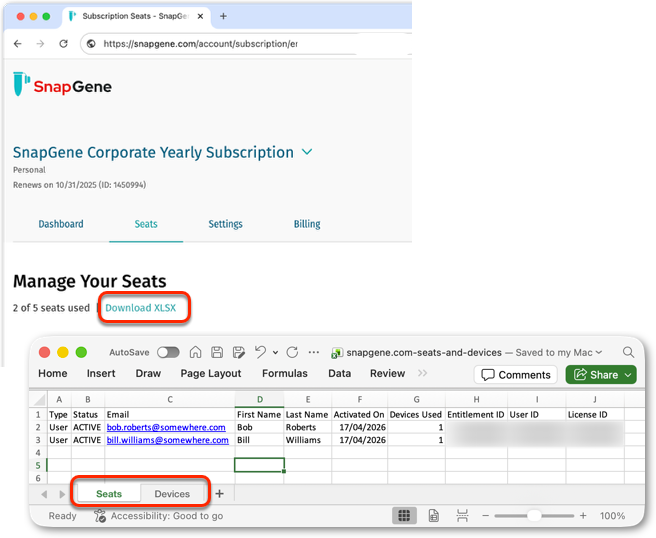Screen dimensions: 656x538
Task: Click bill.williams@somewhere.com email link
Action: point(168,440)
